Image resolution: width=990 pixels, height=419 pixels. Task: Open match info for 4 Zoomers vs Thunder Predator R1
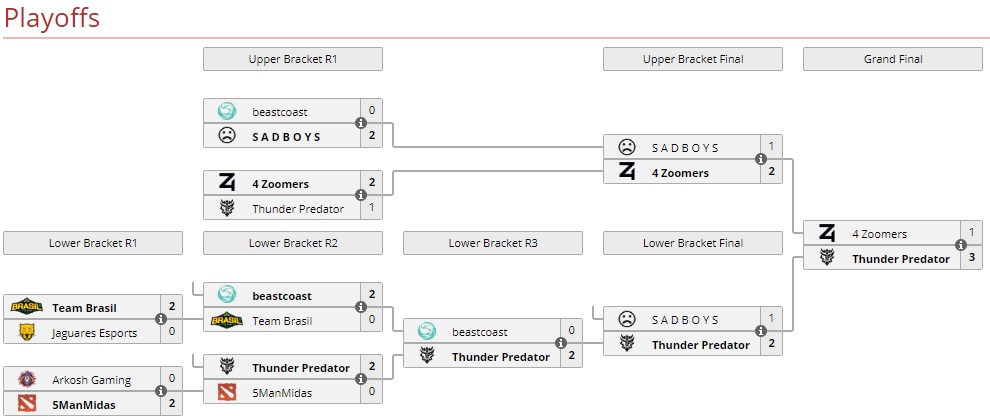[360, 196]
